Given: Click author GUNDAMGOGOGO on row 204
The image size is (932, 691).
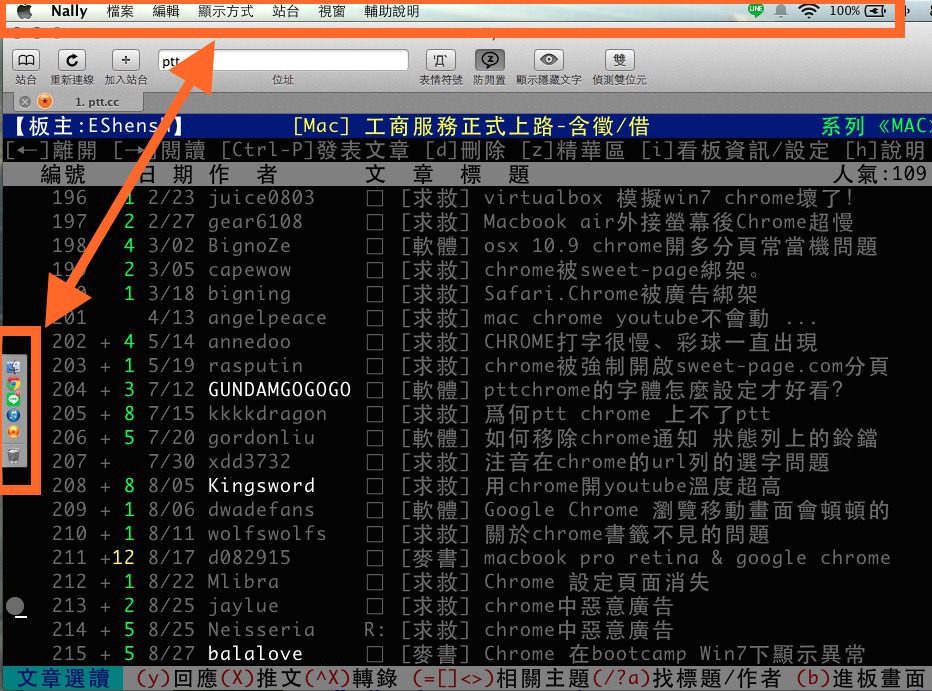Looking at the screenshot, I should point(279,390).
